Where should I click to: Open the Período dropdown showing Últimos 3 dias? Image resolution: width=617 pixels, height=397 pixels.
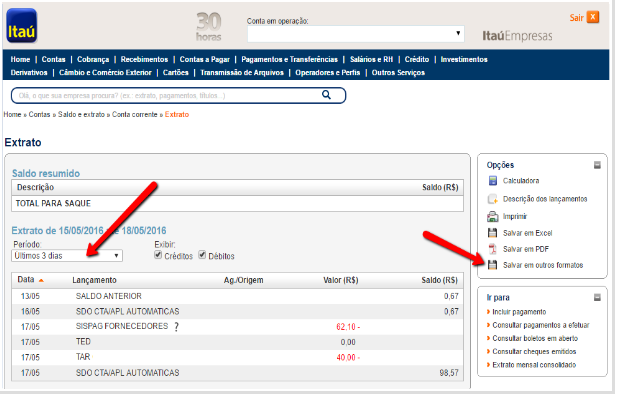[x=67, y=256]
